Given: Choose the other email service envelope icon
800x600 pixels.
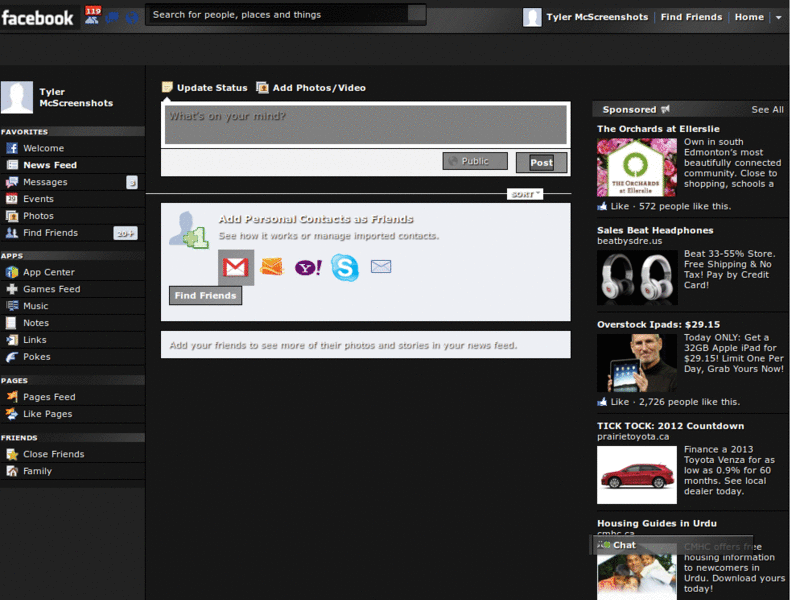Looking at the screenshot, I should coord(381,266).
